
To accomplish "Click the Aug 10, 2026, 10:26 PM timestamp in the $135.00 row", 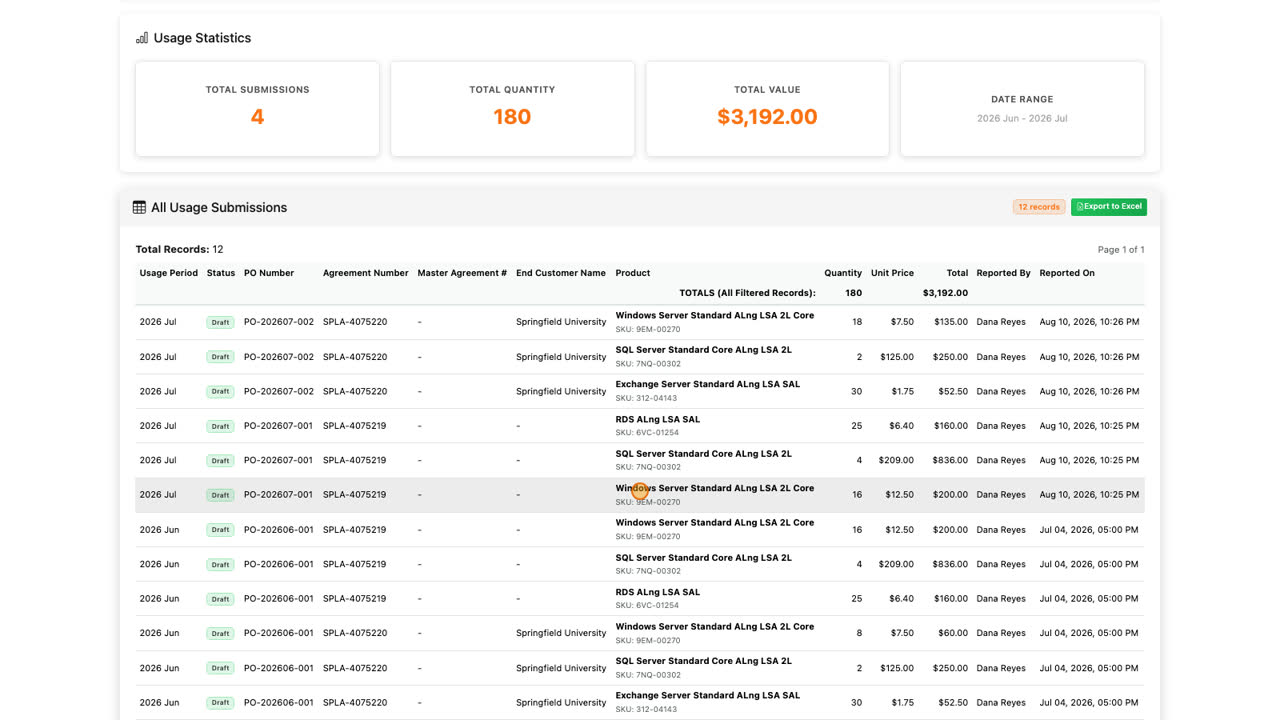I will [x=1089, y=322].
